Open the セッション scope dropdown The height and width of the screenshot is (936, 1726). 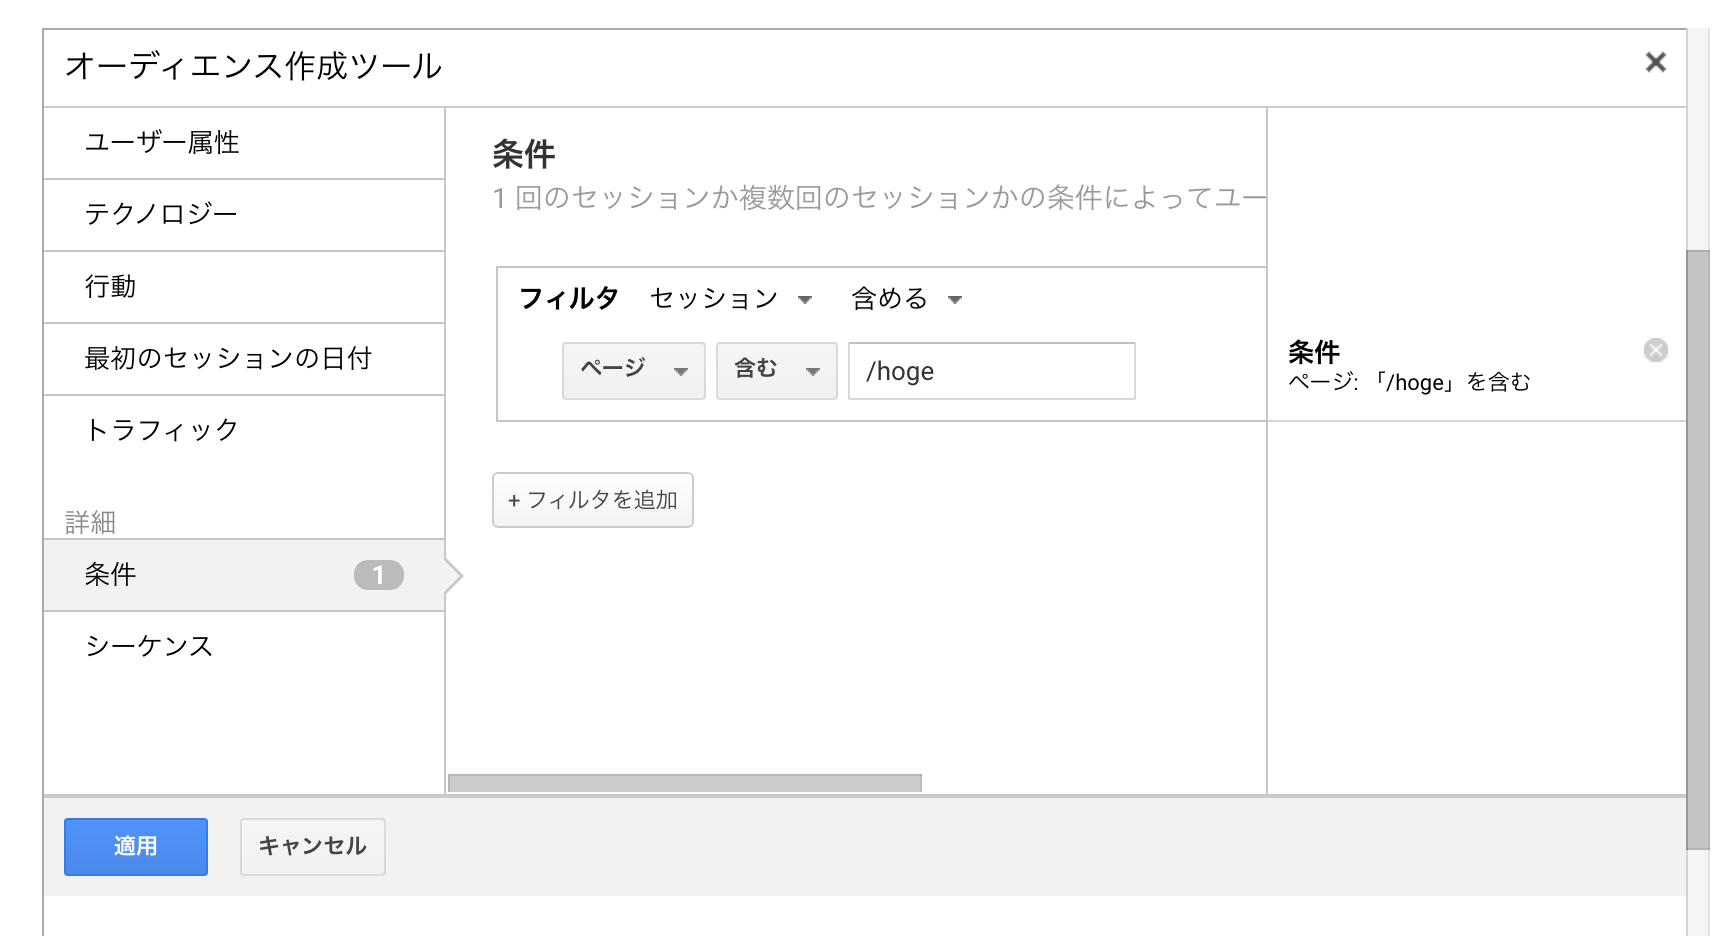pos(731,299)
